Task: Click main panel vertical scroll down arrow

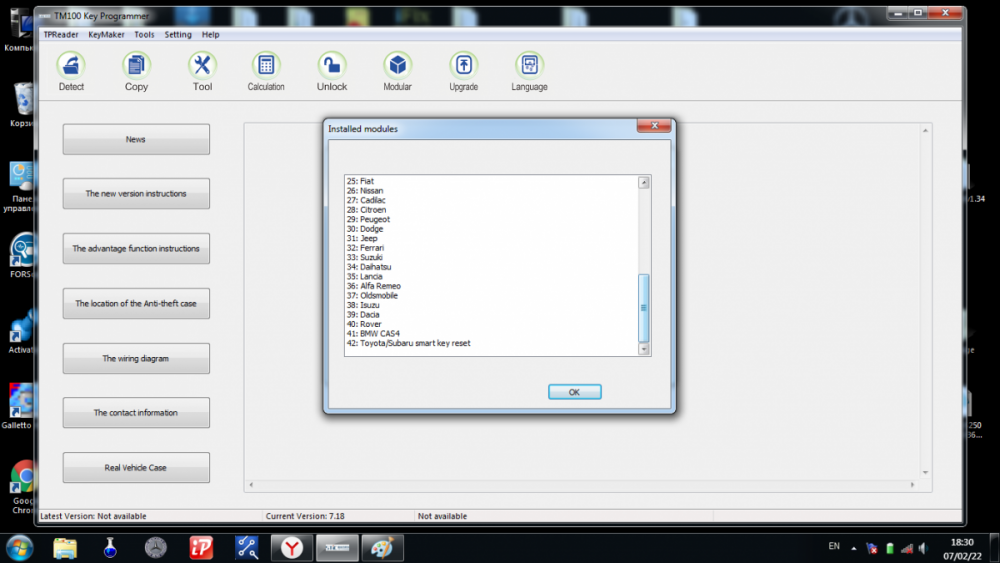Action: [x=925, y=472]
